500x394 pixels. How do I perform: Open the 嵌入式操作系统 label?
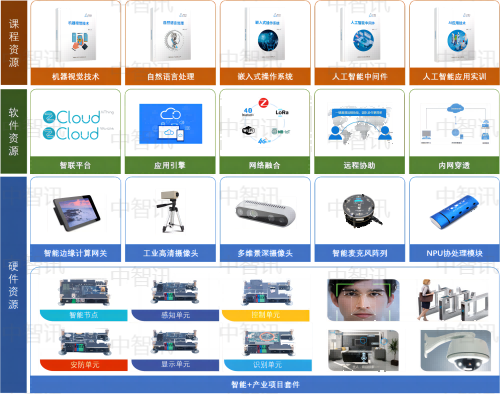coord(265,77)
